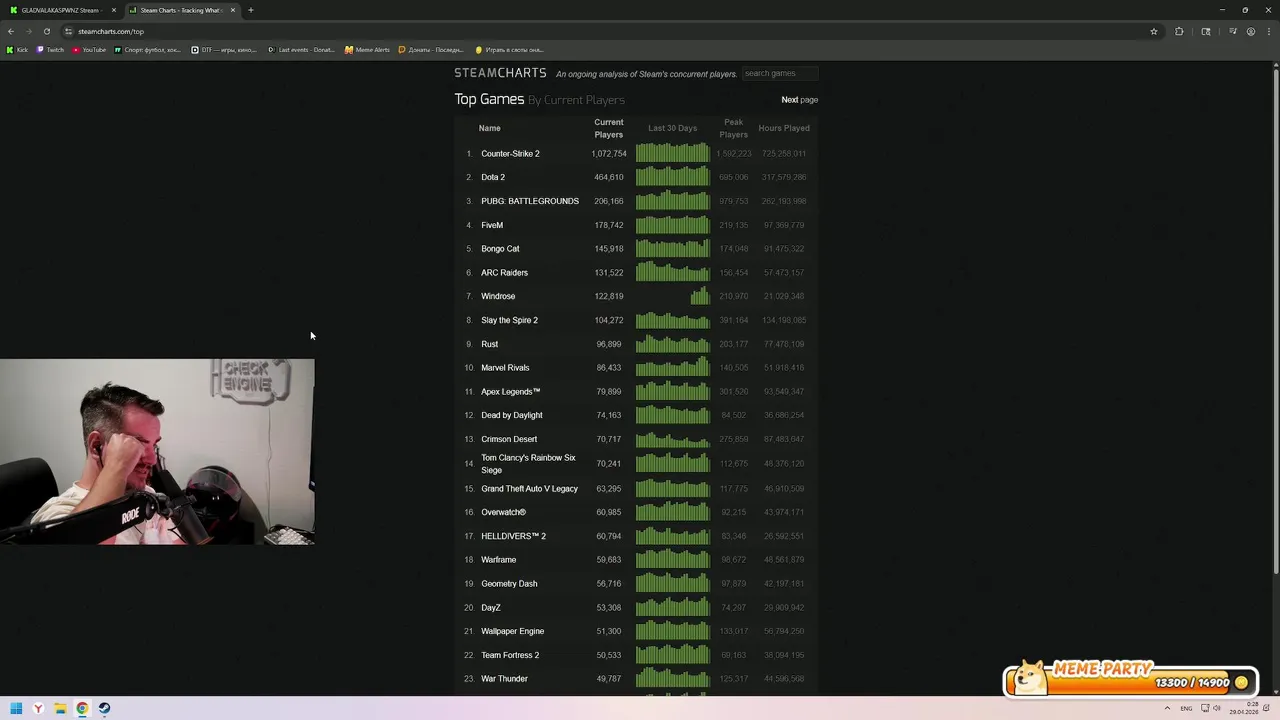Image resolution: width=1280 pixels, height=720 pixels.
Task: Open File Explorer from the taskbar
Action: tap(60, 708)
